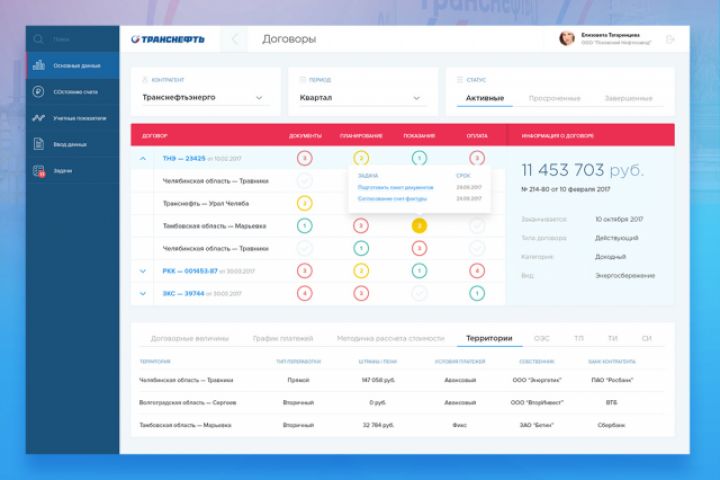Open Основные данные via its chart icon
This screenshot has height=480, width=720.
[39, 65]
